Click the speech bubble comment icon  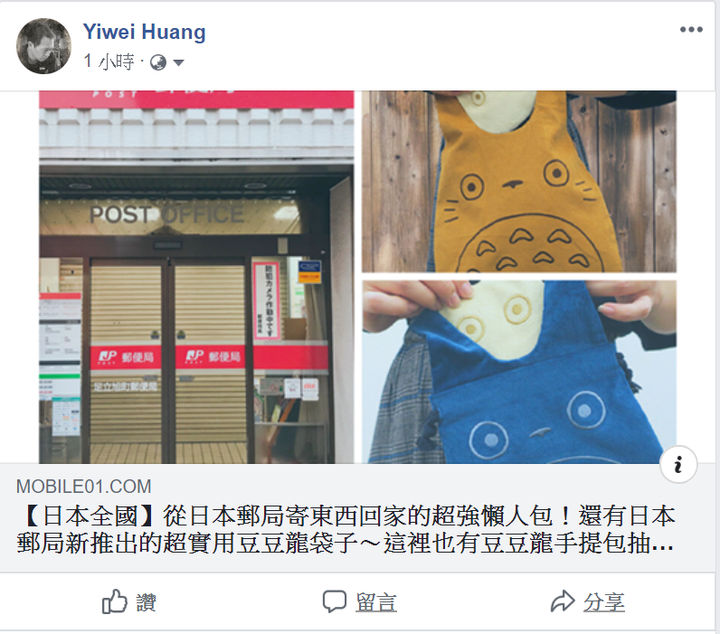pos(334,601)
